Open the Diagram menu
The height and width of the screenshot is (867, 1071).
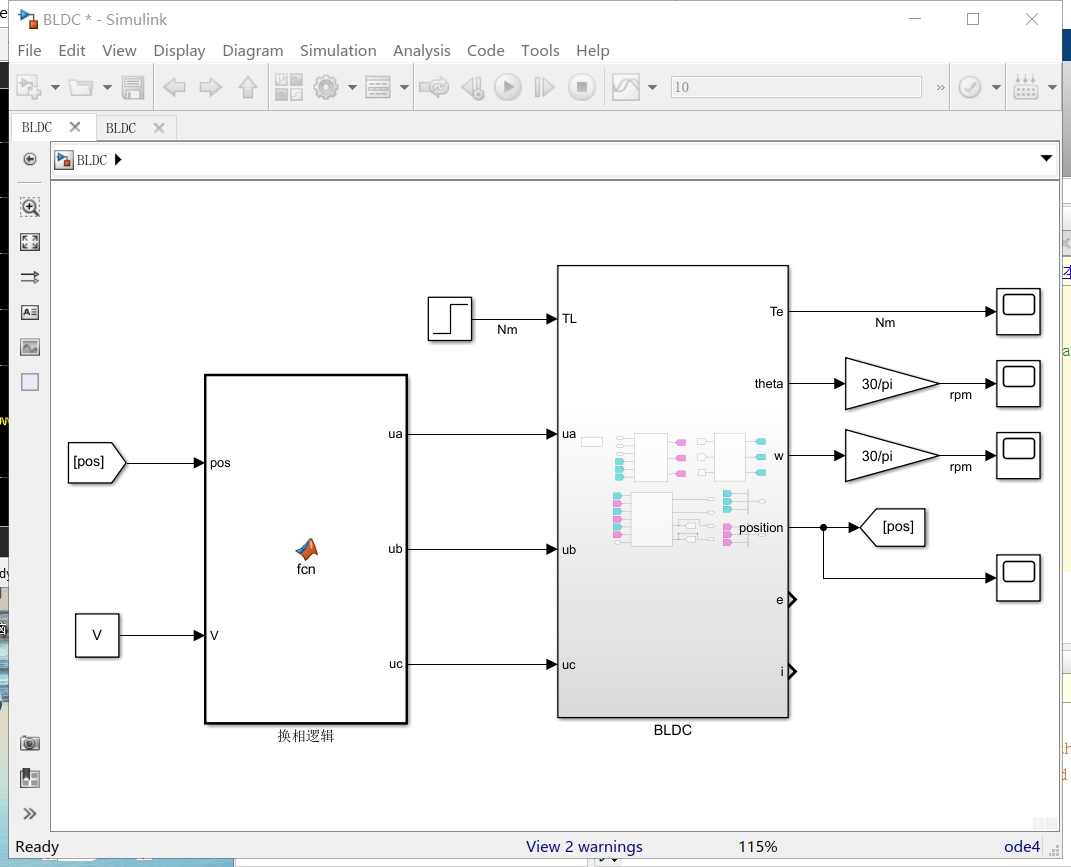[x=253, y=51]
